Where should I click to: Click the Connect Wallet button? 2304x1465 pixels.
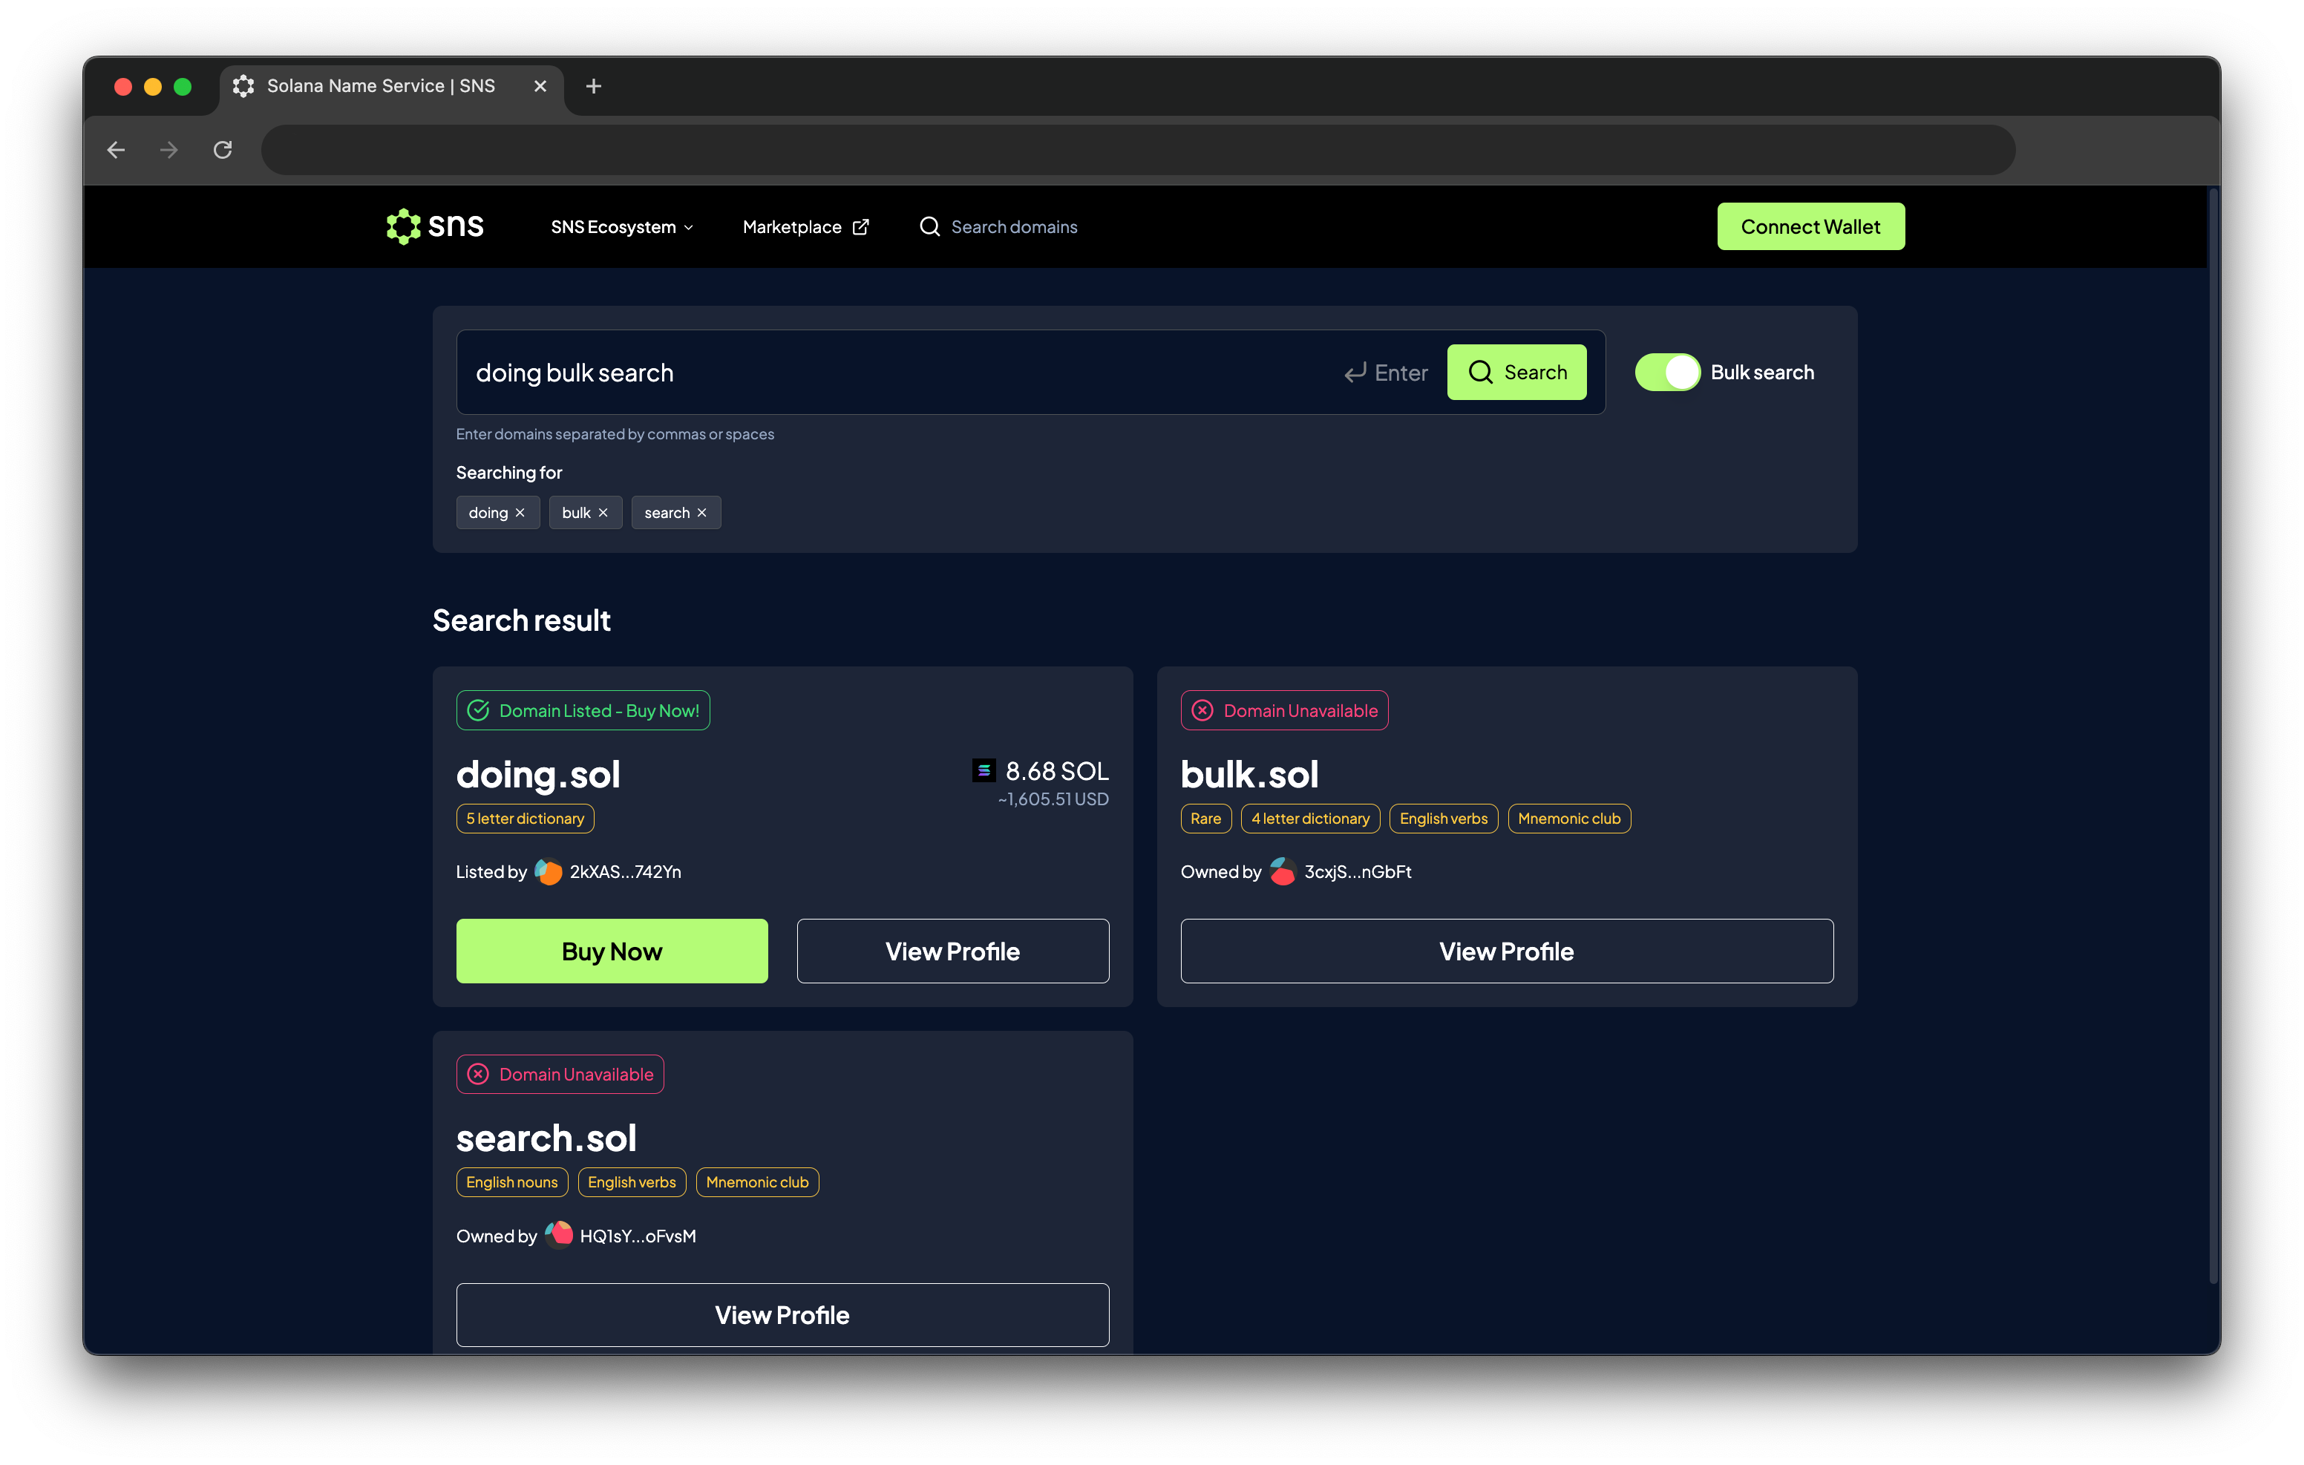(1810, 227)
